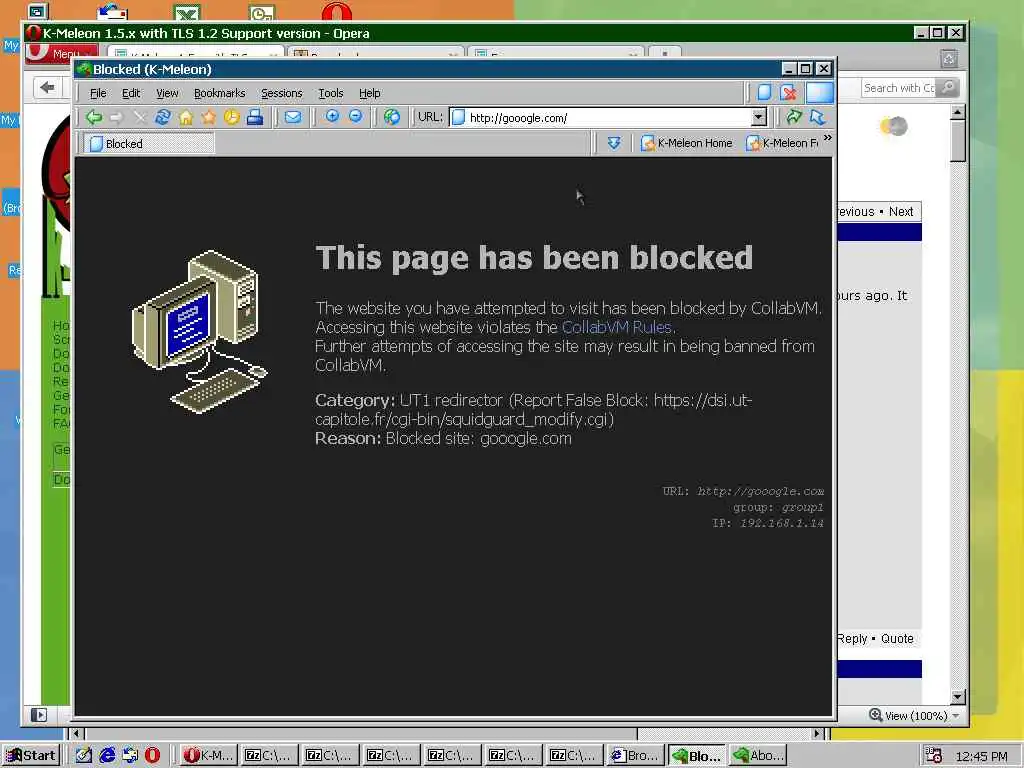The height and width of the screenshot is (768, 1024).
Task: Launch Internet Explorer from quick launch
Action: point(107,756)
